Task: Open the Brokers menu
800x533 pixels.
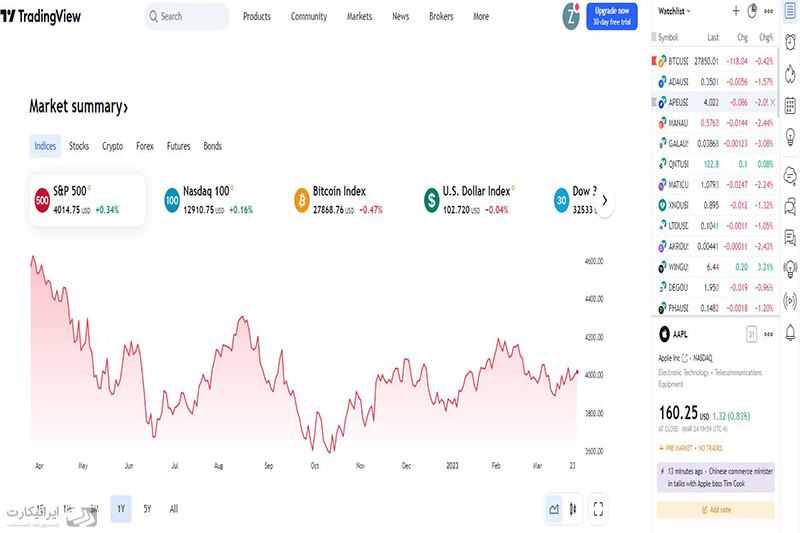Action: 441,16
